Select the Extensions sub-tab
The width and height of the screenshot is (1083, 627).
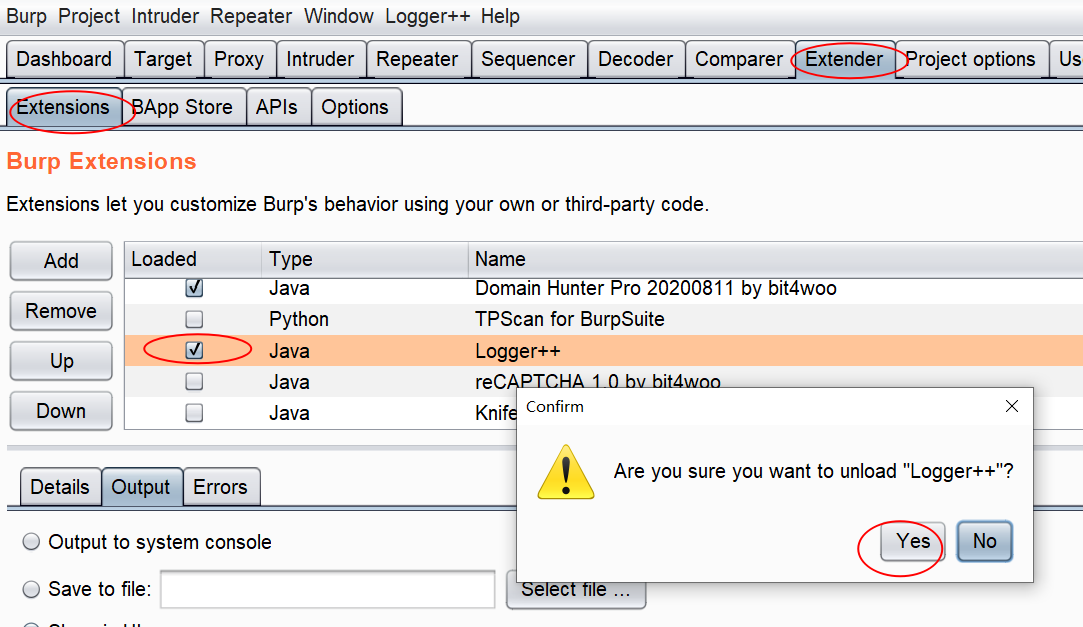click(x=63, y=108)
